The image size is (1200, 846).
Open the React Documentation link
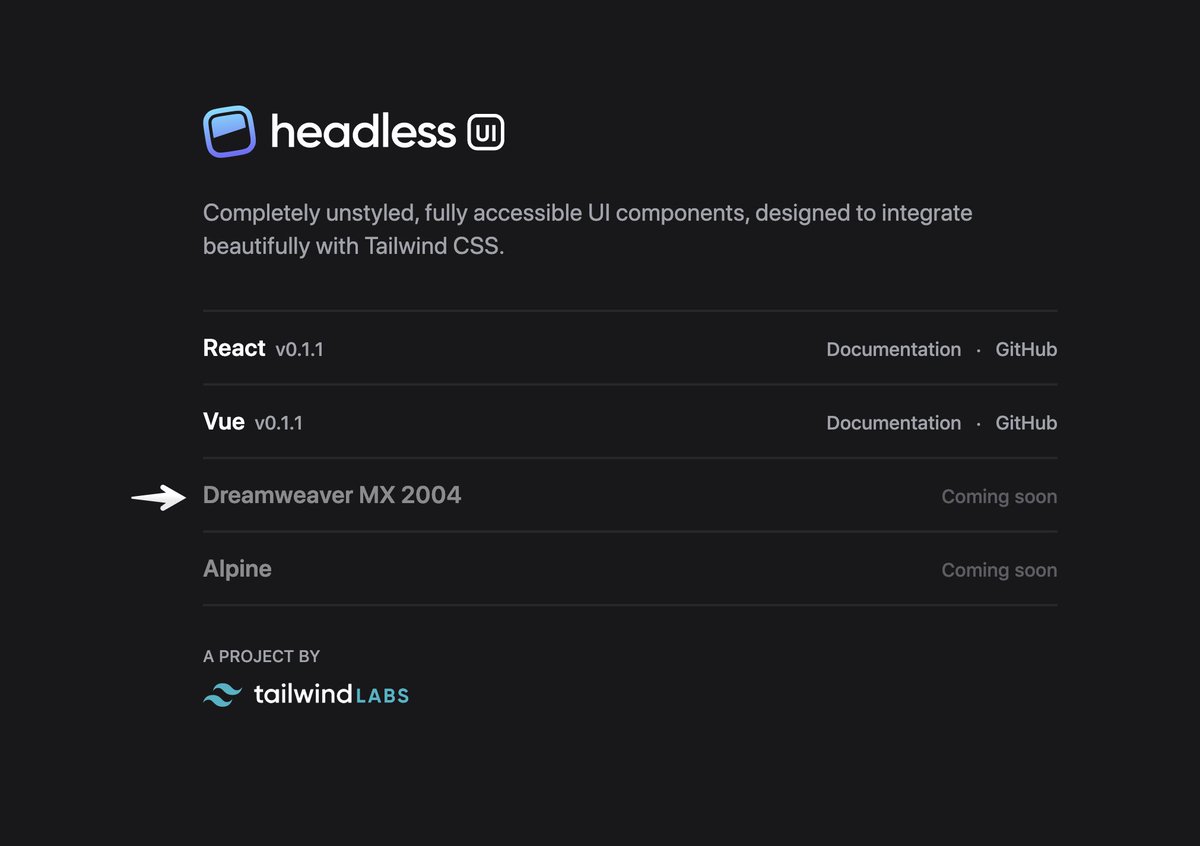point(893,349)
